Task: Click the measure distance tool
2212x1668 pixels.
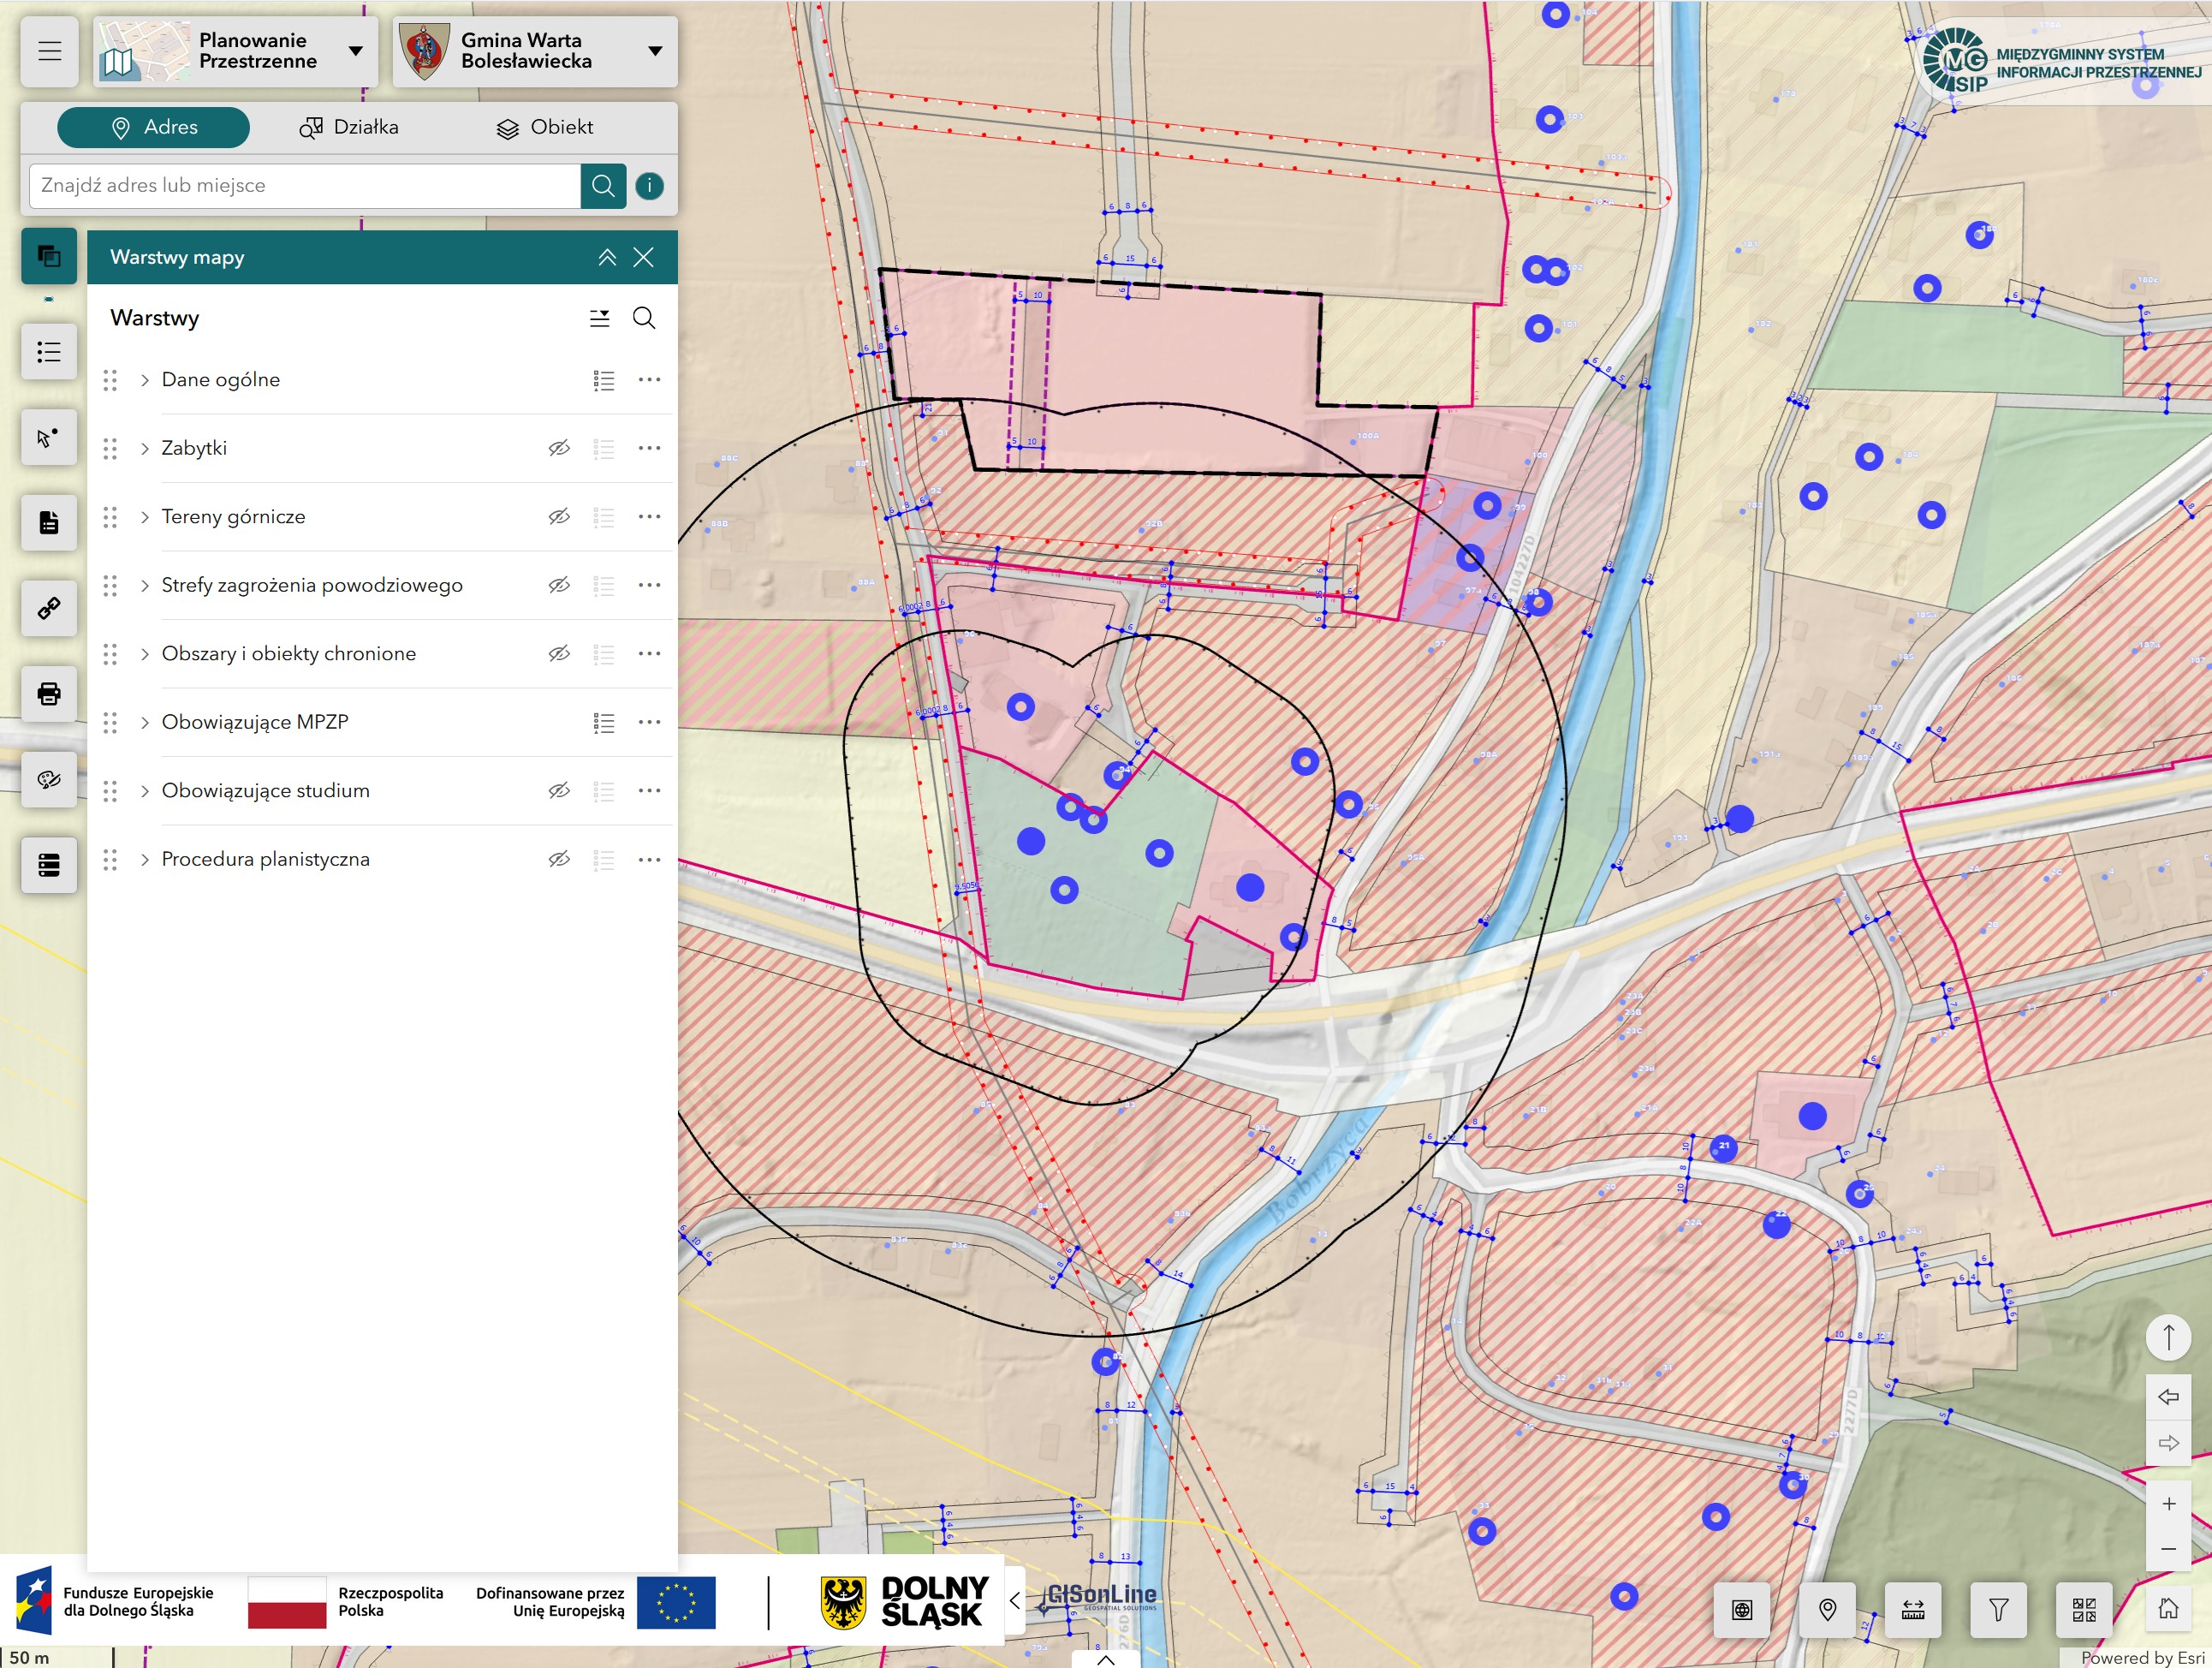Action: 1912,1609
